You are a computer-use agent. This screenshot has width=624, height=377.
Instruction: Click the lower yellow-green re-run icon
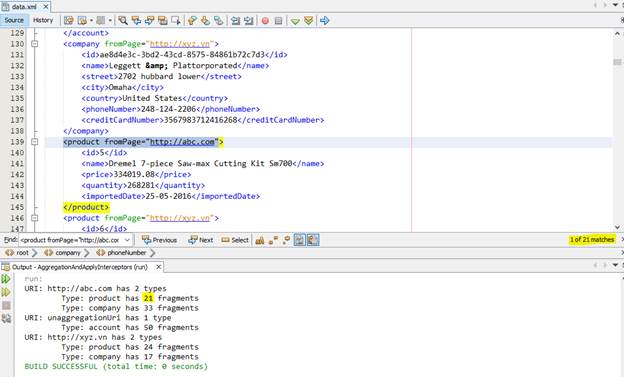[6, 292]
